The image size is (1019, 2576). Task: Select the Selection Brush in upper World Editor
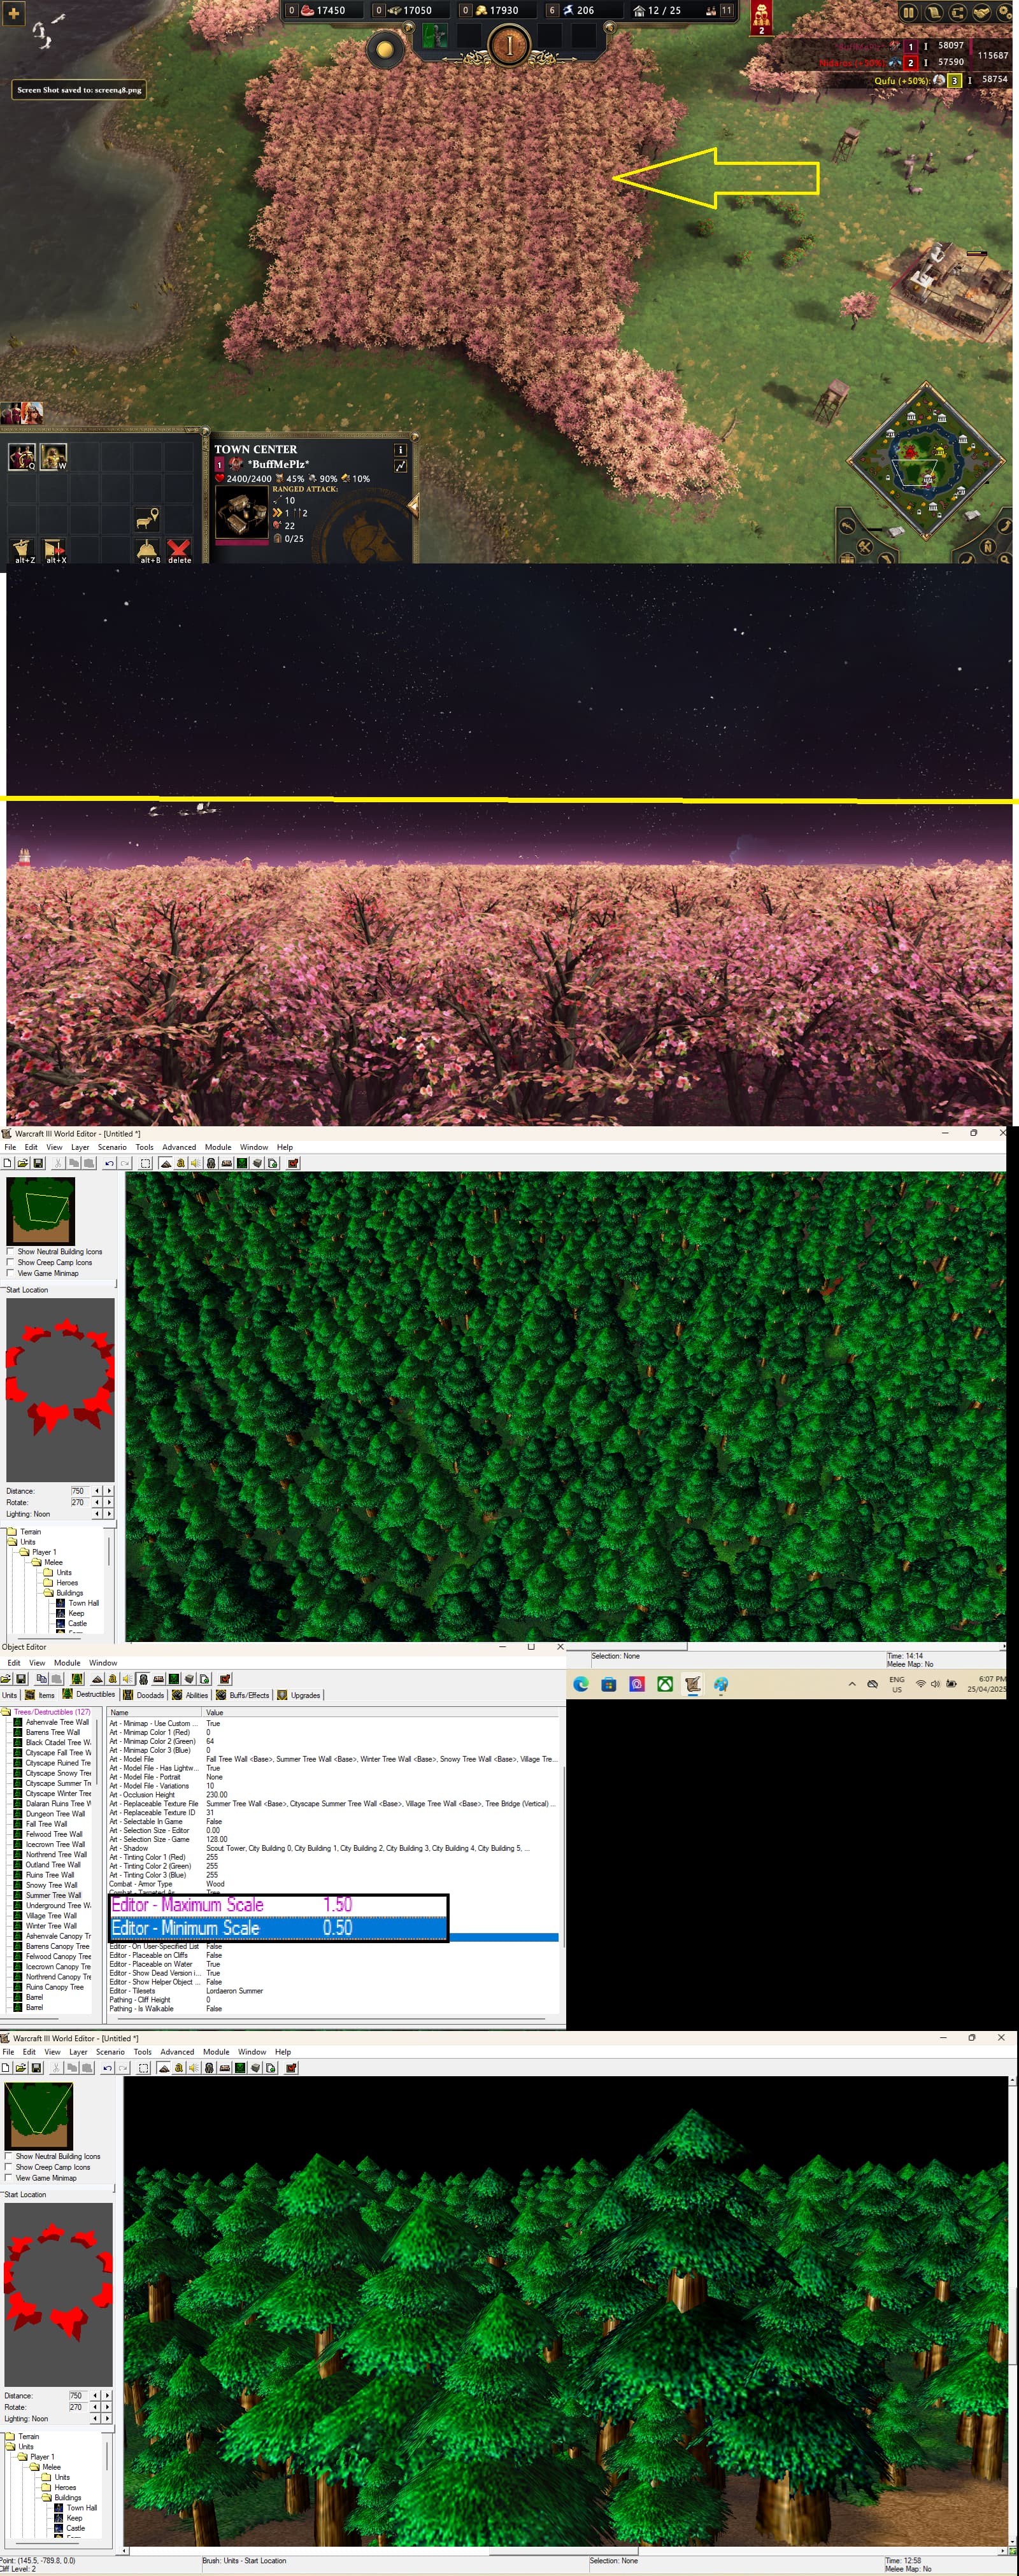(x=146, y=1163)
